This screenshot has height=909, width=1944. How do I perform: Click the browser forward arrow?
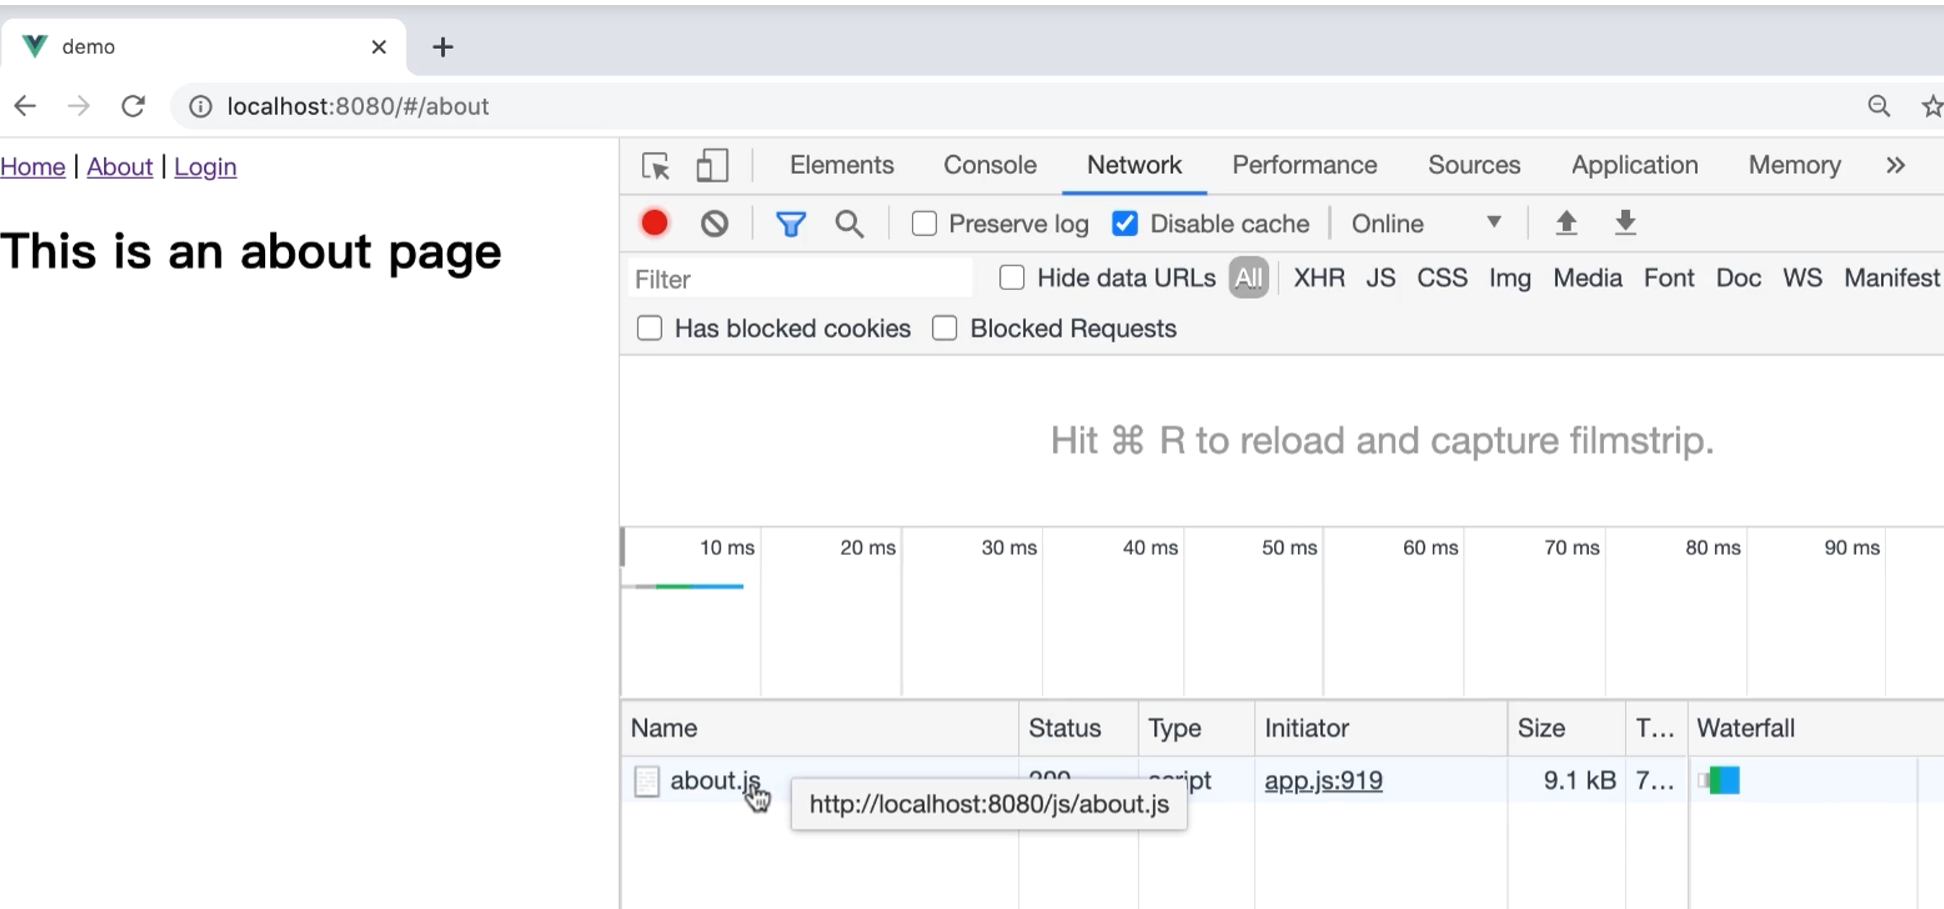tap(78, 106)
